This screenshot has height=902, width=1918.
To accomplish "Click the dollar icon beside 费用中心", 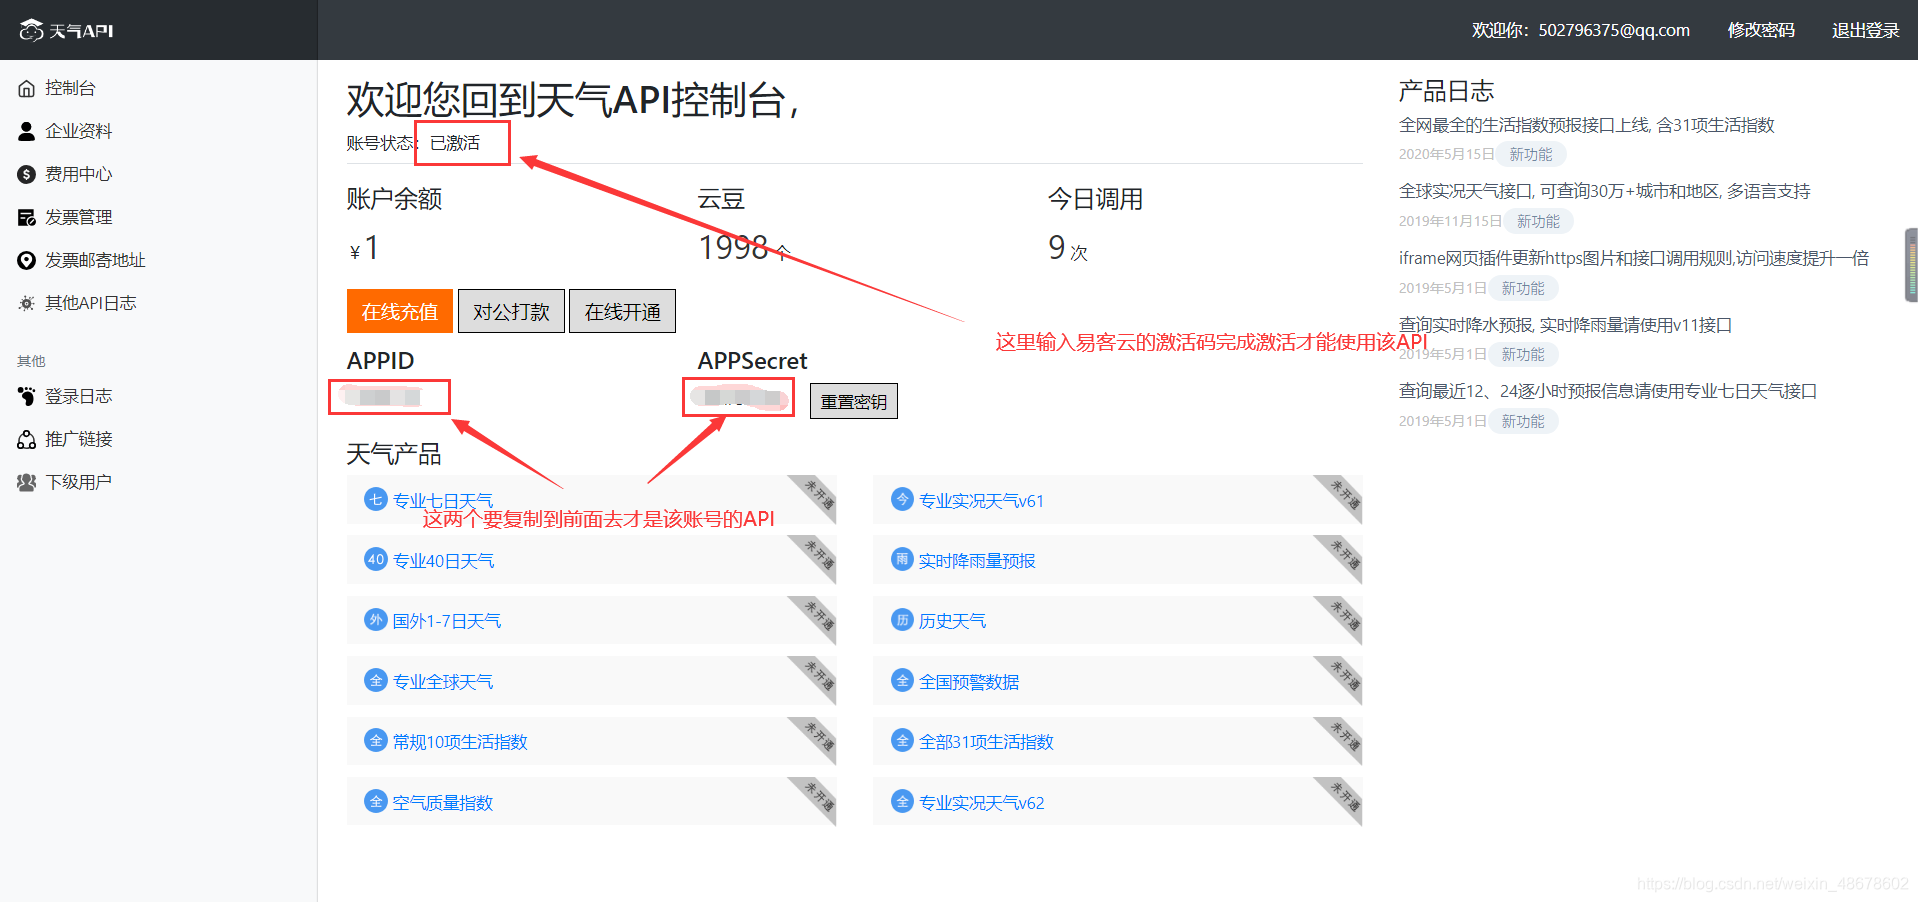I will tap(27, 174).
